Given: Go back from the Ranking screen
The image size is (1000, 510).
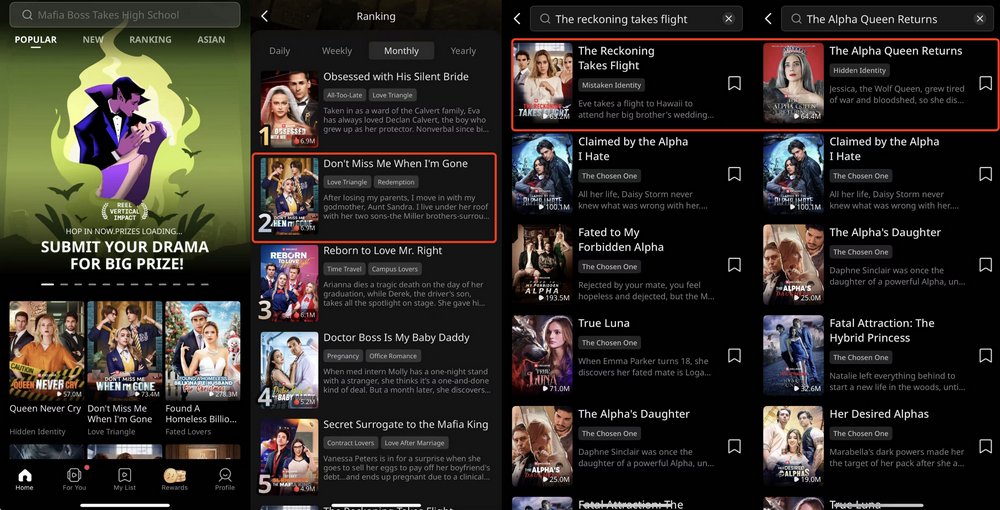Looking at the screenshot, I should tap(264, 16).
